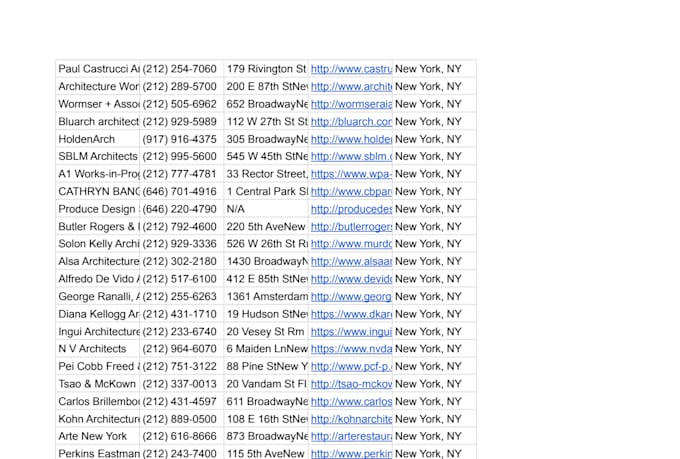This screenshot has width=680, height=459.
Task: Visit the butlerrogers link
Action: click(x=351, y=226)
